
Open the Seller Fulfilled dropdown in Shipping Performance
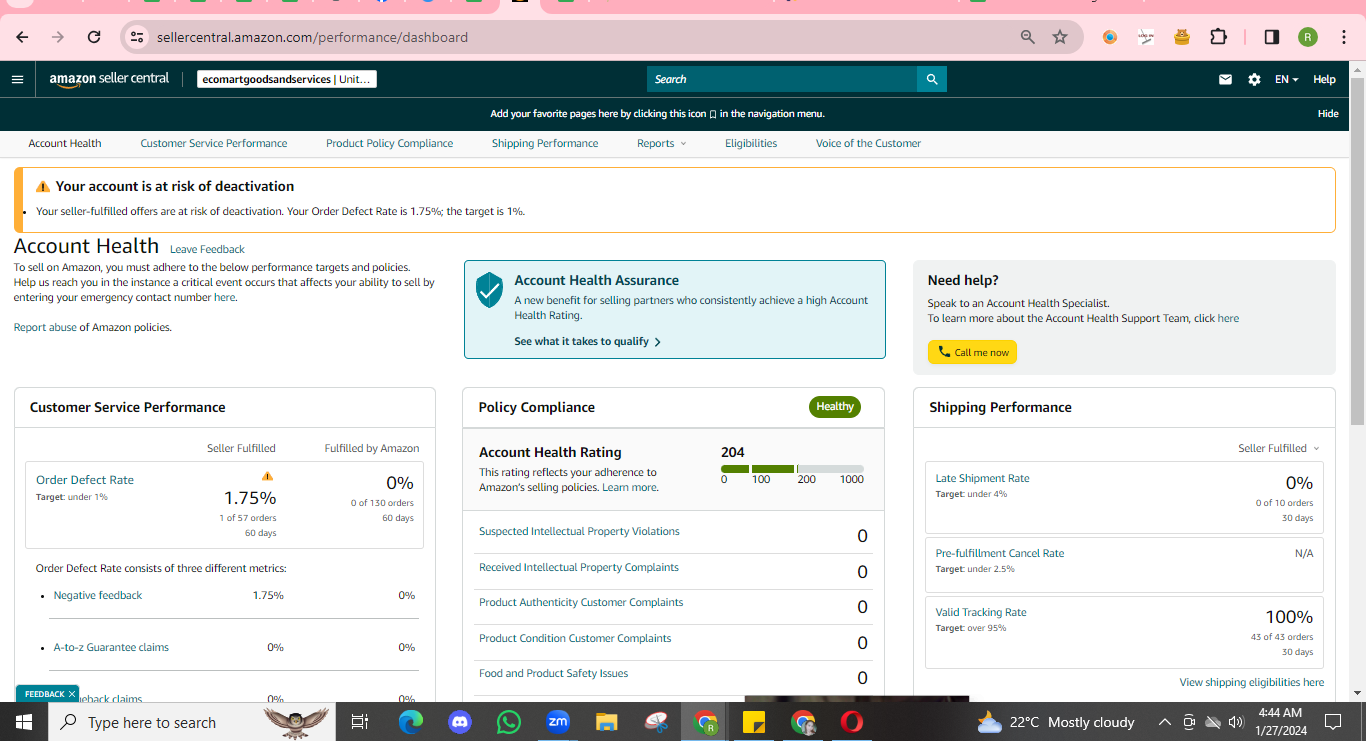1279,448
